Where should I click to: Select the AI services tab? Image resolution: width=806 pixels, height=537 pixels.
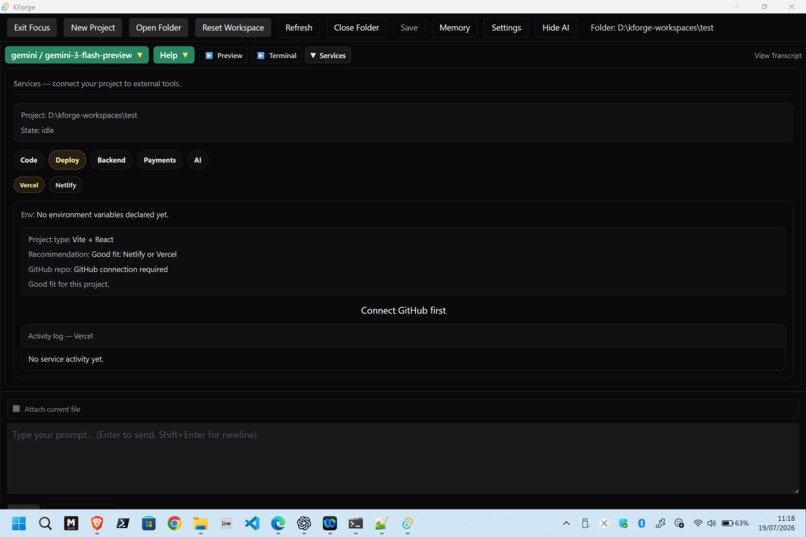coord(197,160)
